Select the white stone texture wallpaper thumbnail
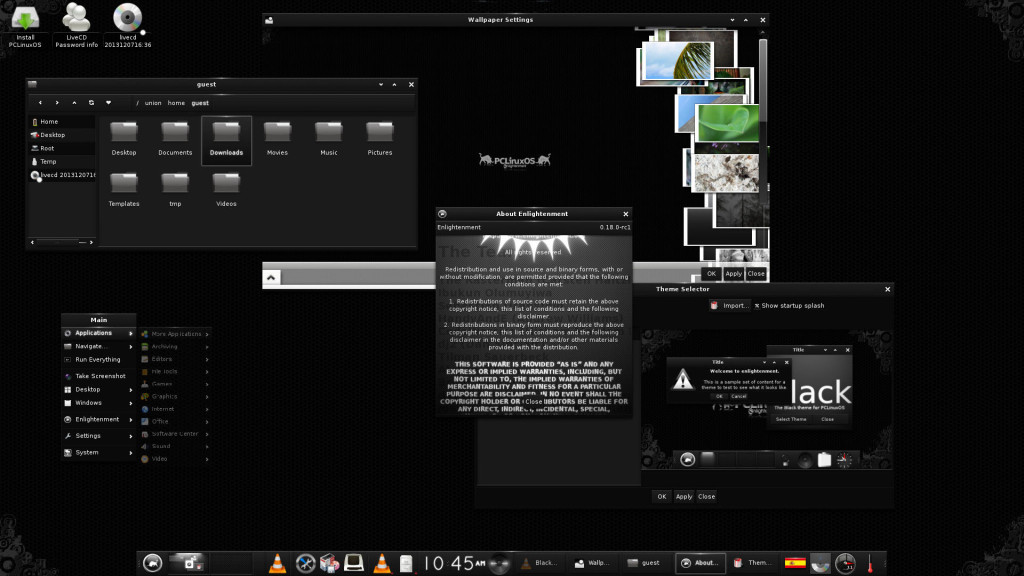The height and width of the screenshot is (576, 1024). [726, 172]
